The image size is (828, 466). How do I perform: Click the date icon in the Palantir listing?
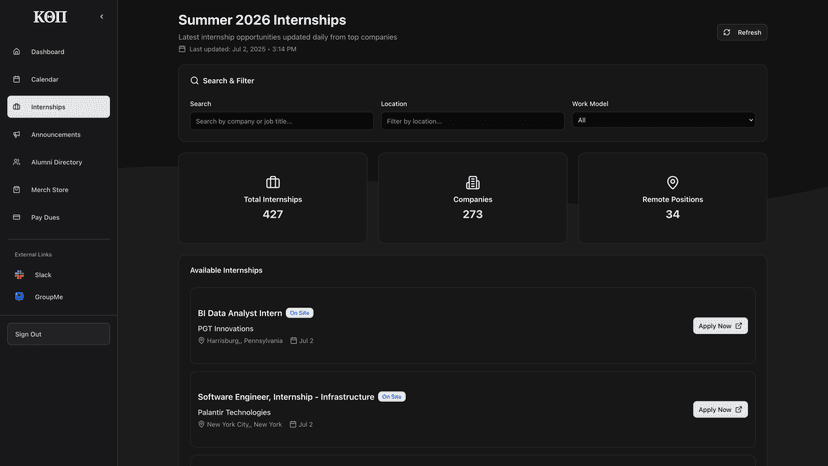pos(293,424)
